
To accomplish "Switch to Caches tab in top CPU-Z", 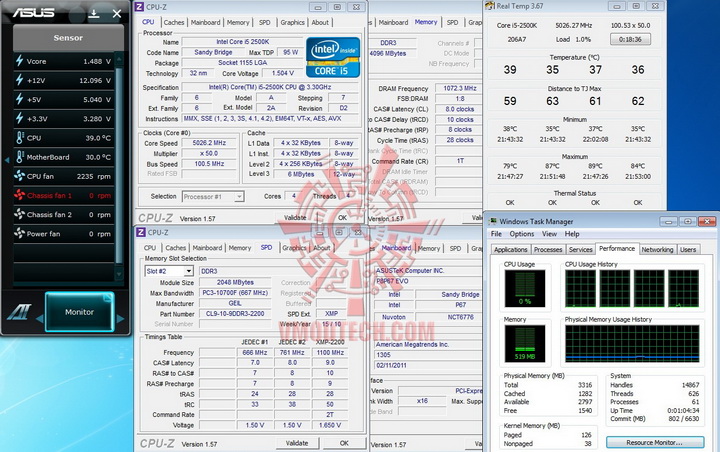I will (174, 22).
